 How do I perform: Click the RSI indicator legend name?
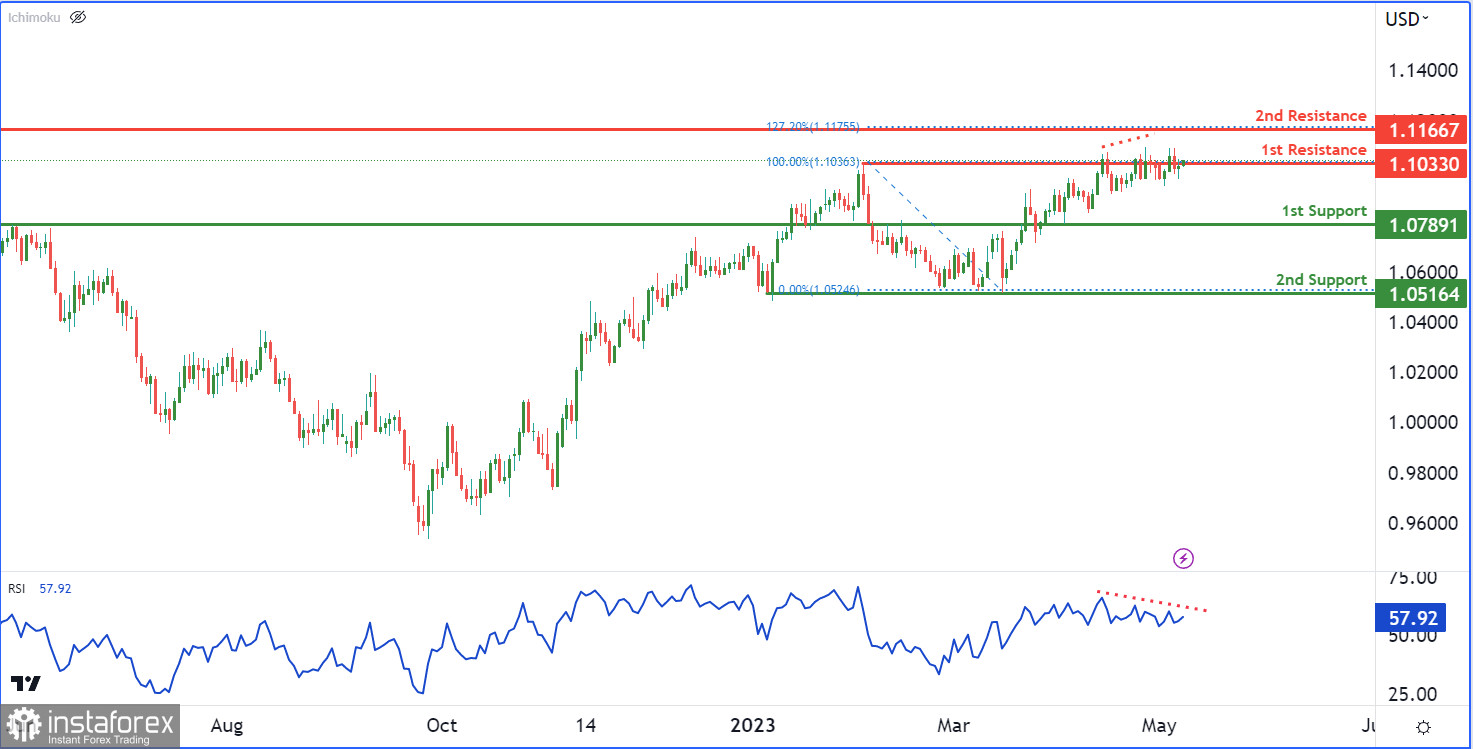(17, 589)
